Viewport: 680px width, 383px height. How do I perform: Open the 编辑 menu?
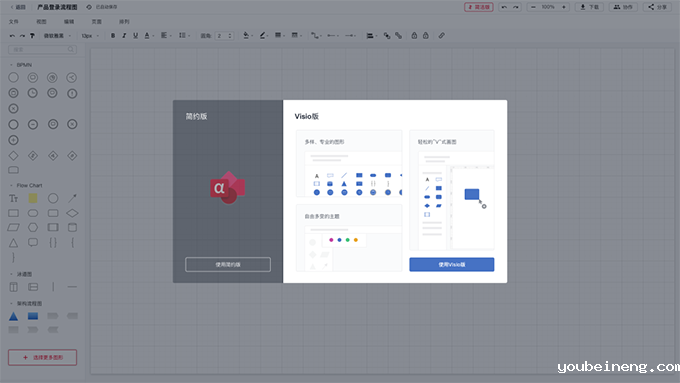coord(69,21)
